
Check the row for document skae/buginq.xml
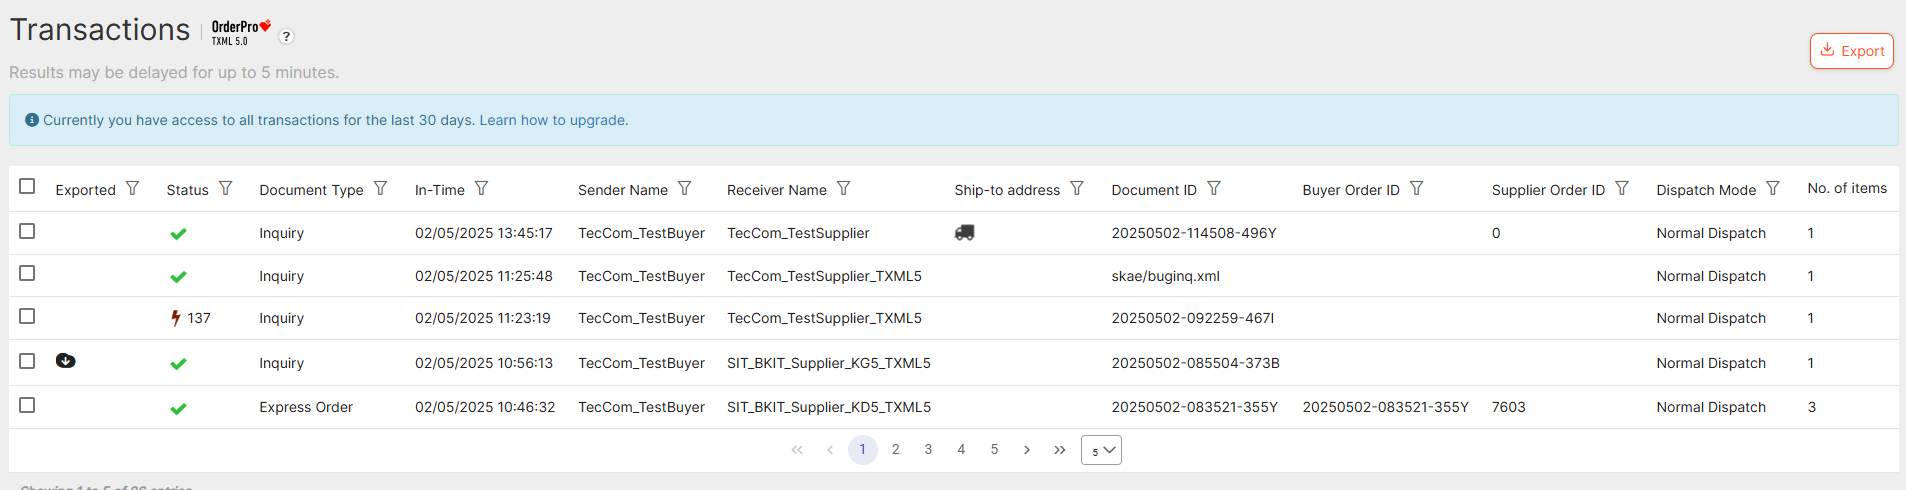click(27, 274)
